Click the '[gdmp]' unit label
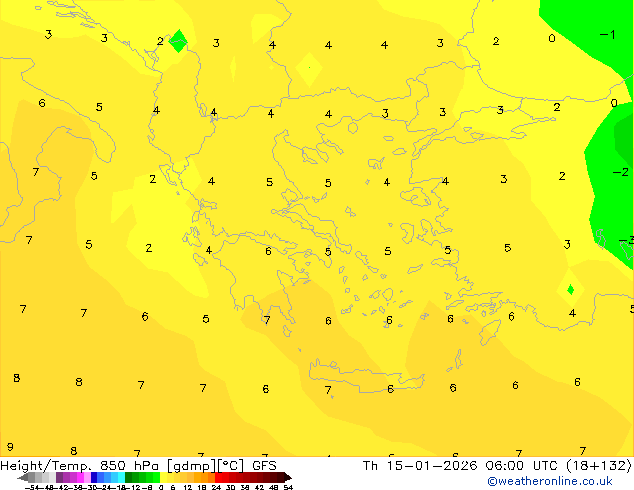 (x=192, y=466)
